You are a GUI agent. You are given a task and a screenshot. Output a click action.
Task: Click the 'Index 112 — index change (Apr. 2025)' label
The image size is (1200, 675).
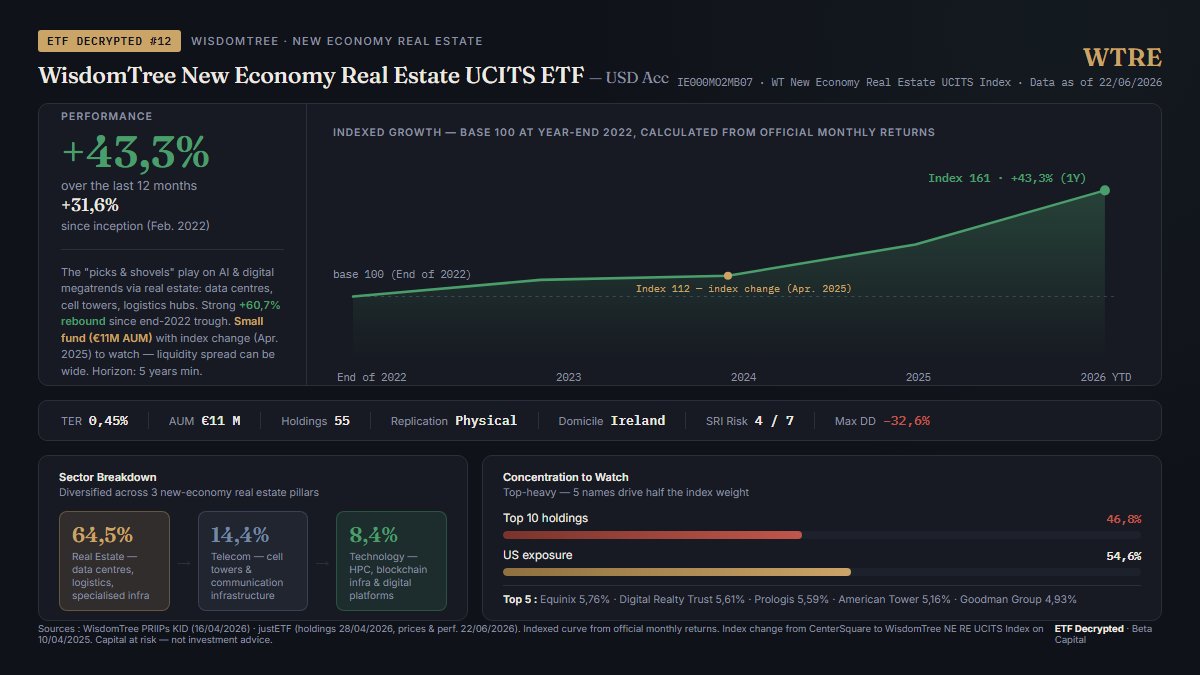[x=744, y=288]
